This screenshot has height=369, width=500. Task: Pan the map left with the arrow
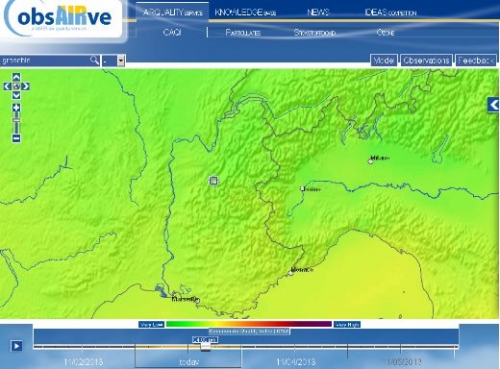click(7, 87)
